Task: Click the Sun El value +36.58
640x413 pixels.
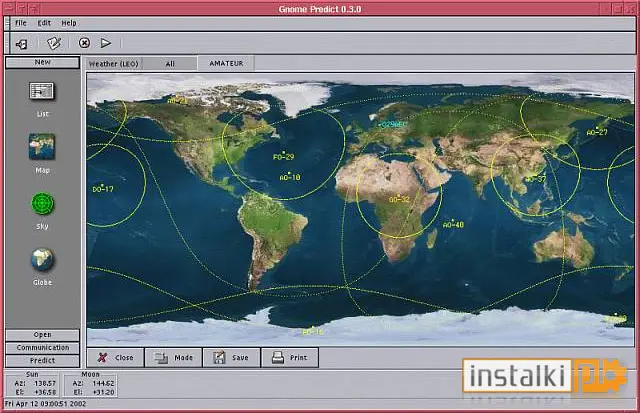Action: 46,392
